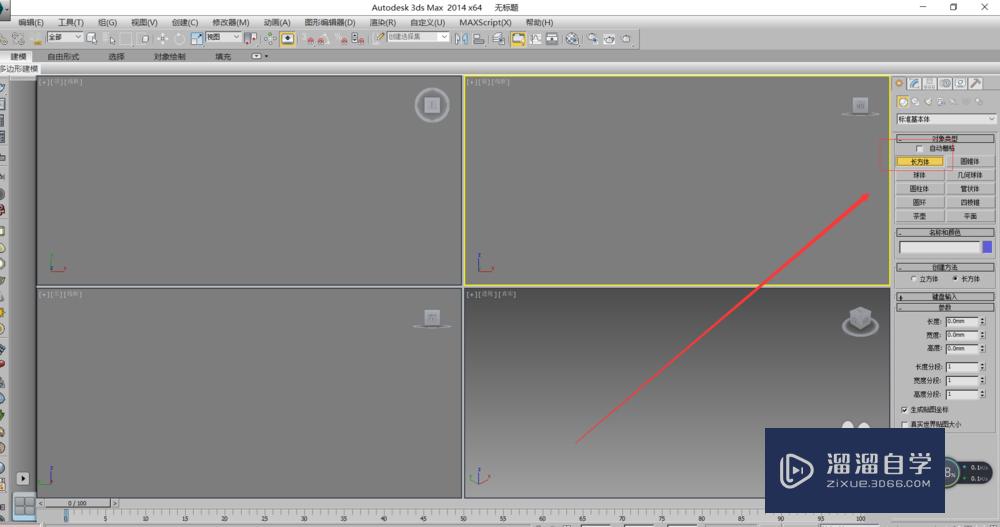The width and height of the screenshot is (1000, 527).
Task: Open the Utilities hammer panel icon
Action: pos(975,84)
